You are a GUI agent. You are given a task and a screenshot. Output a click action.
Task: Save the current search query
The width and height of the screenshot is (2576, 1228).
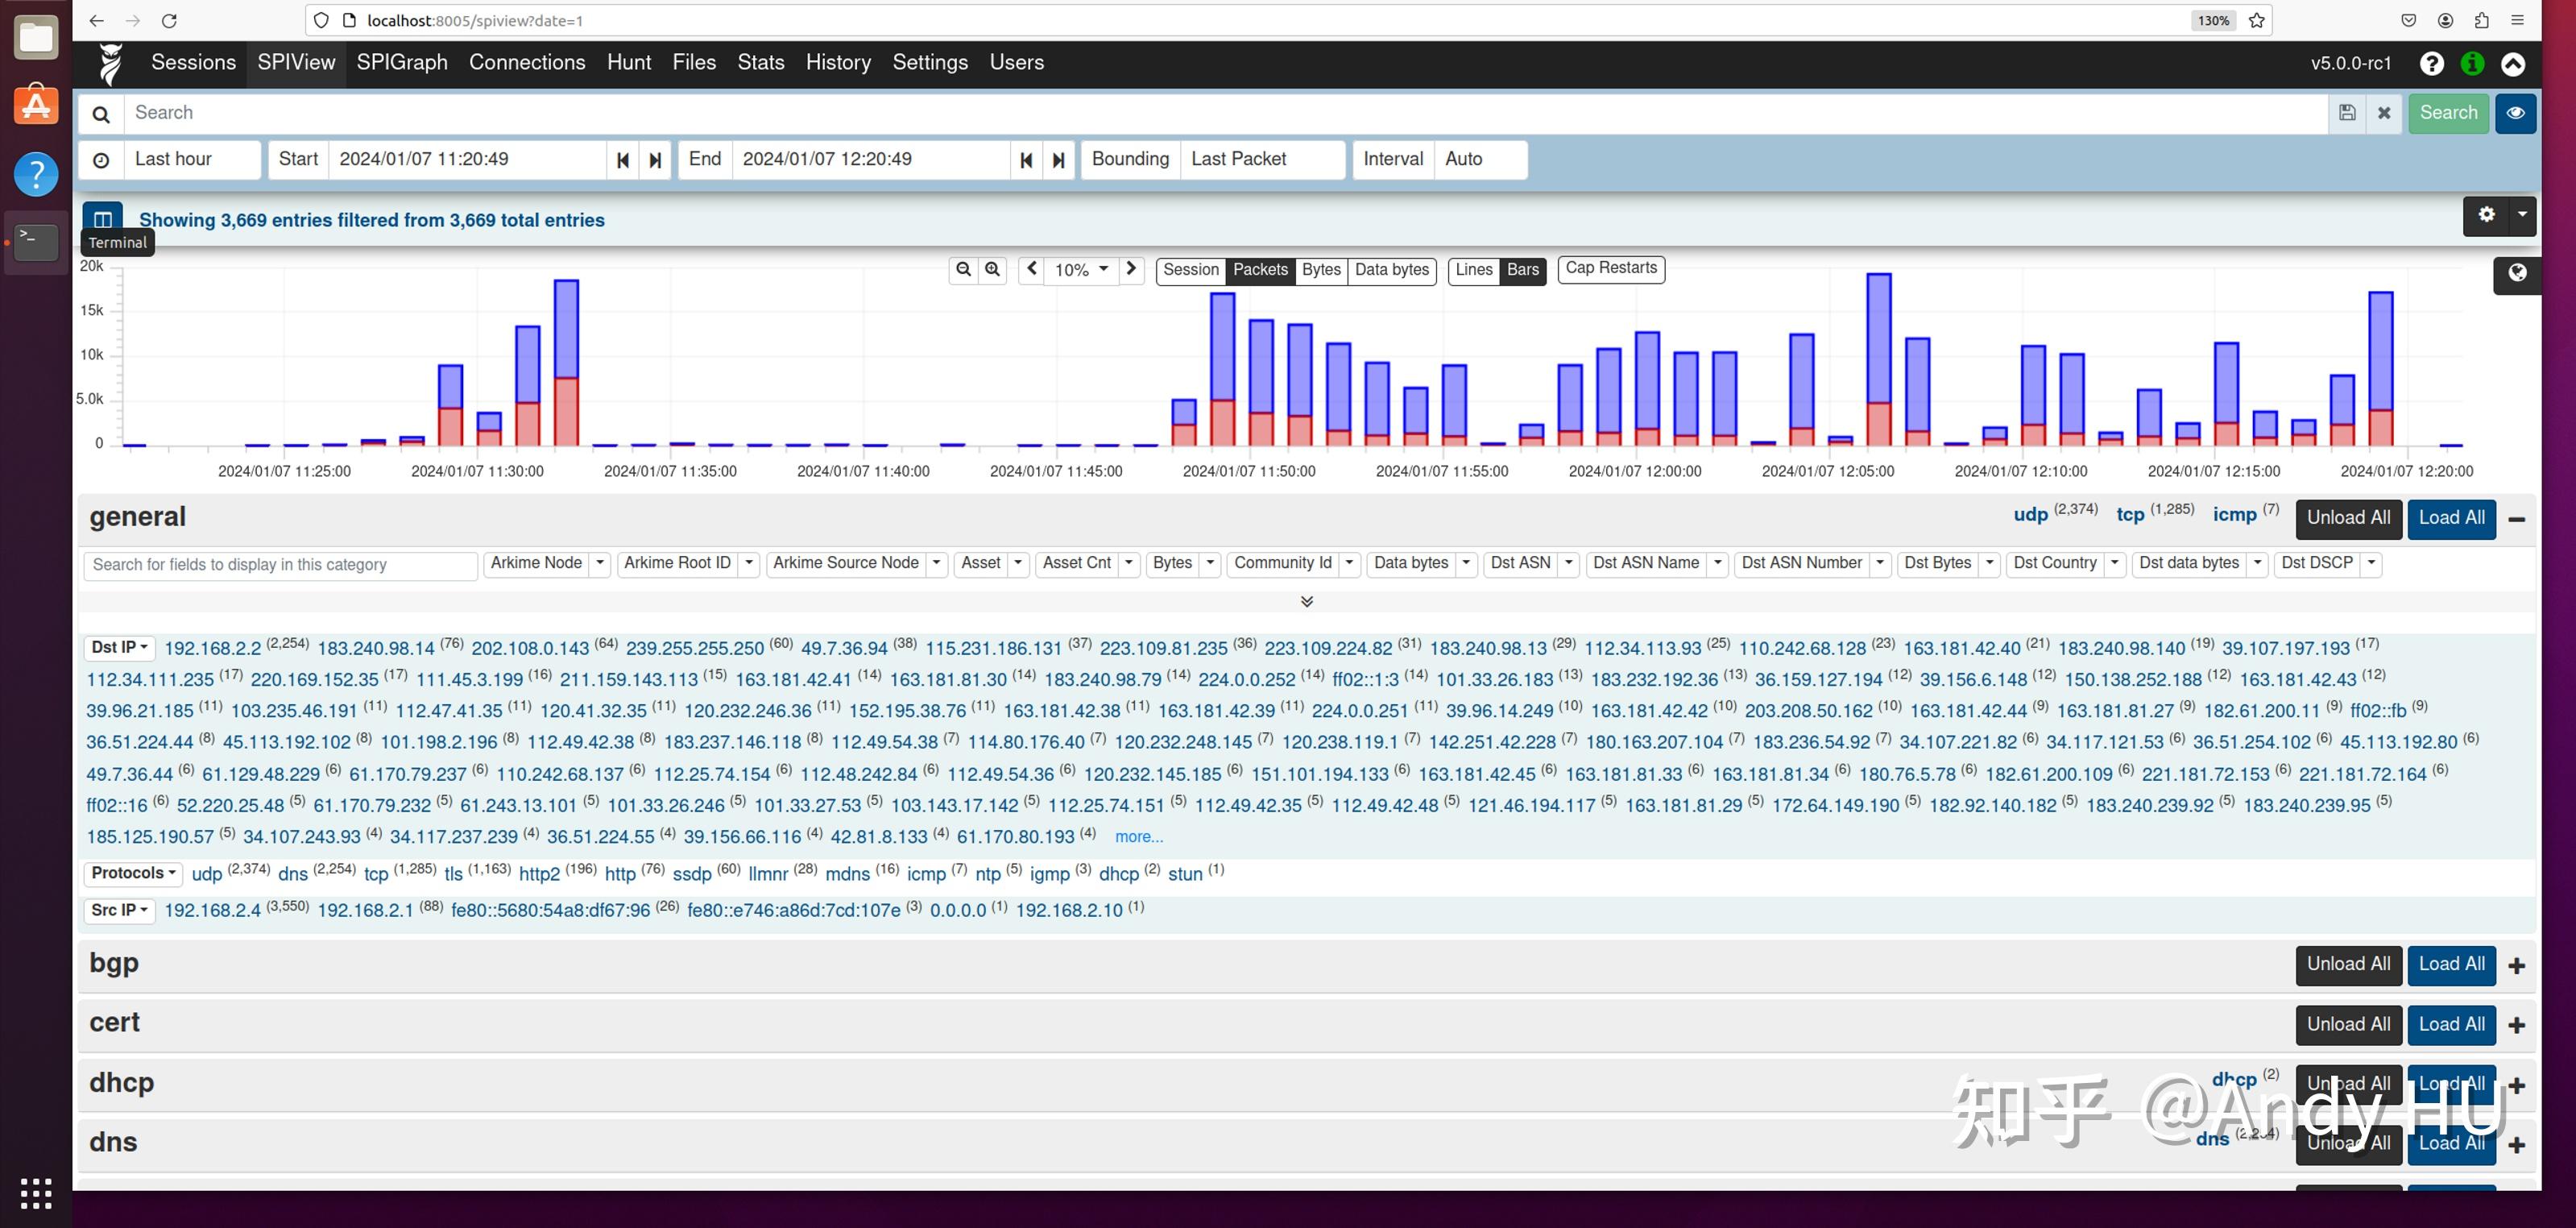tap(2347, 112)
